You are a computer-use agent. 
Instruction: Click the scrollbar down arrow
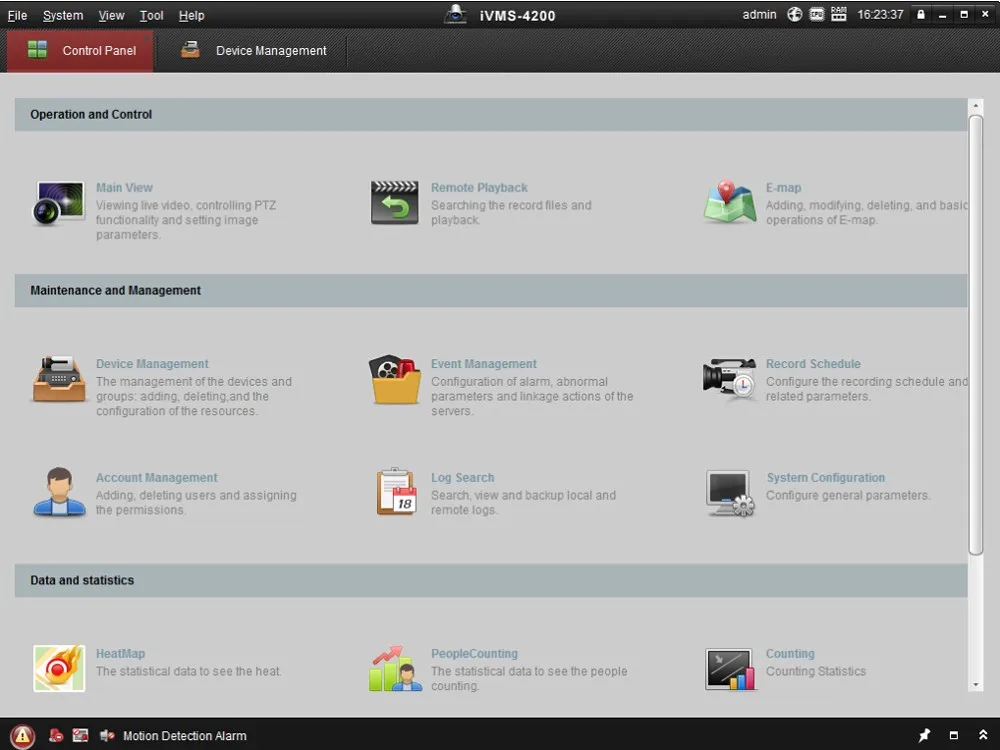975,685
